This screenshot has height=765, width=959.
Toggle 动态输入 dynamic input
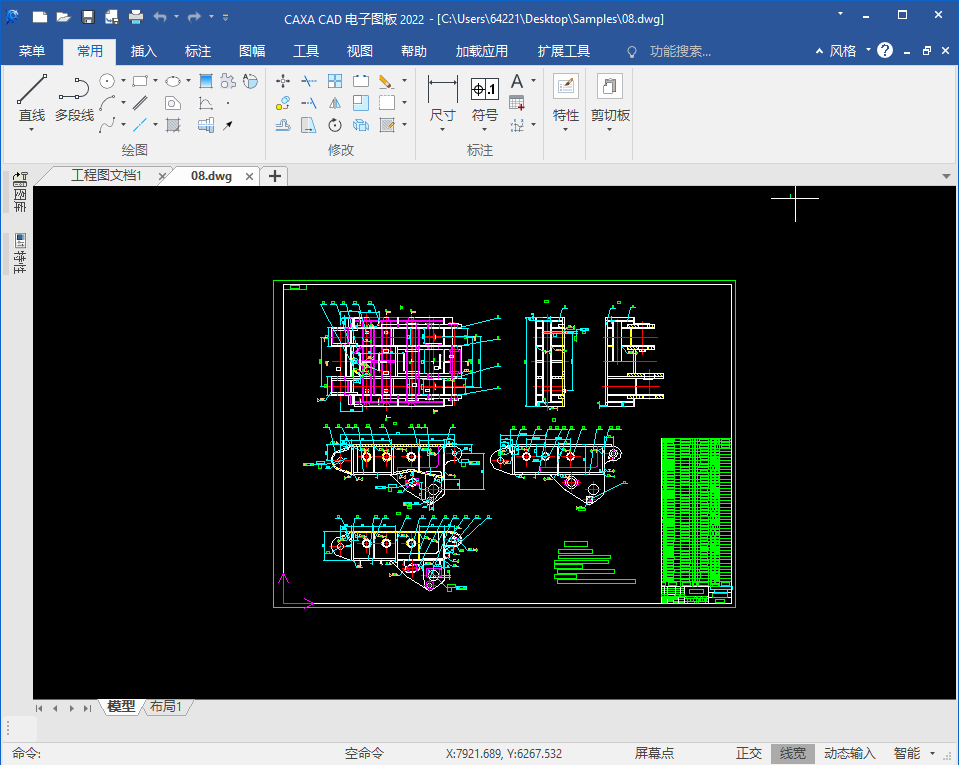pos(850,753)
